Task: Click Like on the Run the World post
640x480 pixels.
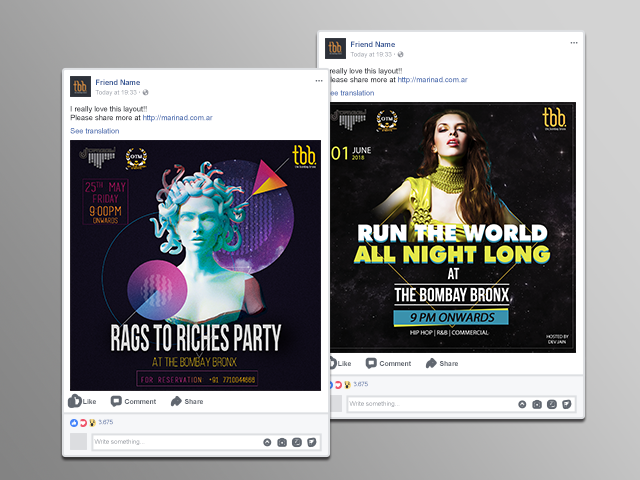Action: 341,363
